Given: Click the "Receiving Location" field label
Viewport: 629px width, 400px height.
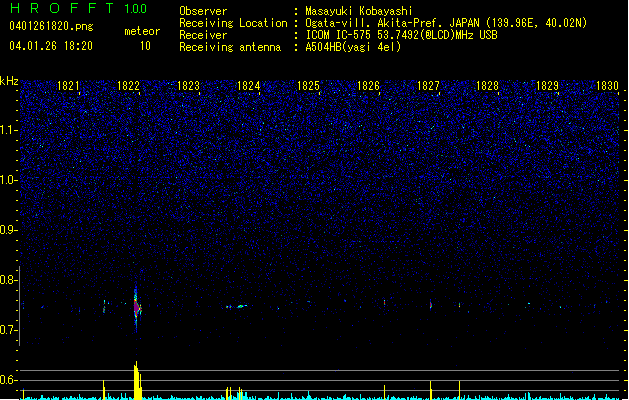Looking at the screenshot, I should (x=233, y=23).
